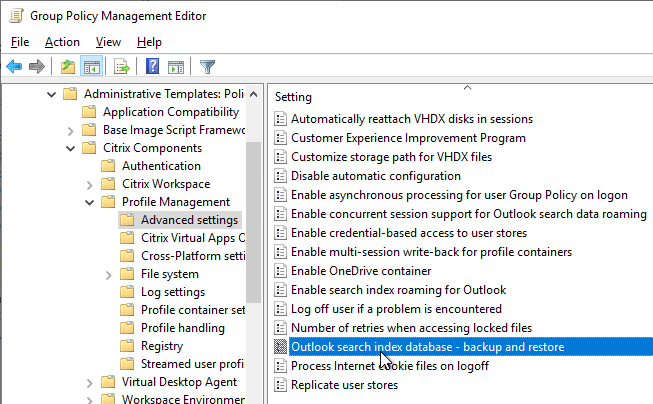Viewport: 653px width, 404px height.
Task: Click icon of highlighted Outlook search index row
Action: point(280,347)
